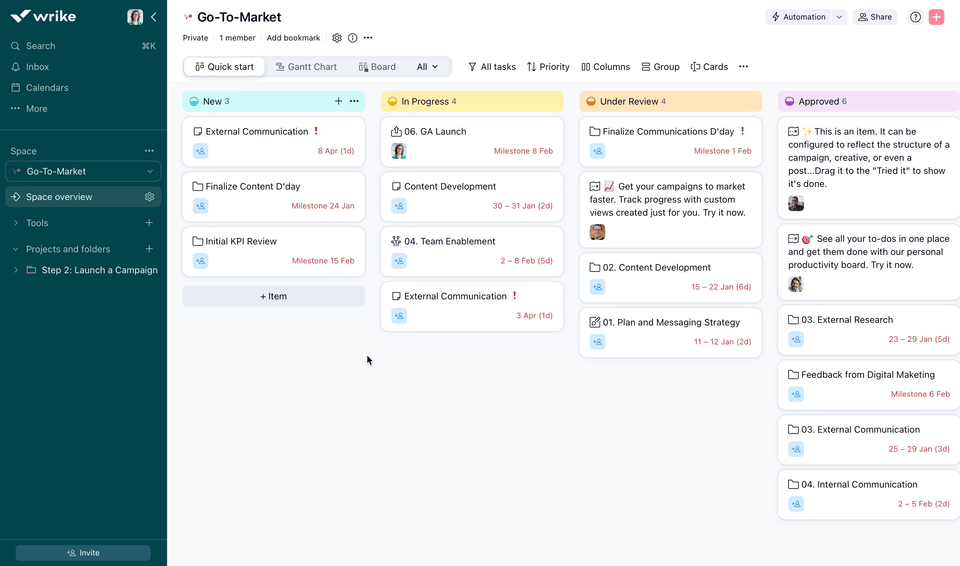This screenshot has height=566, width=960.
Task: Open the settings gear next to Add bookmark
Action: coord(337,38)
